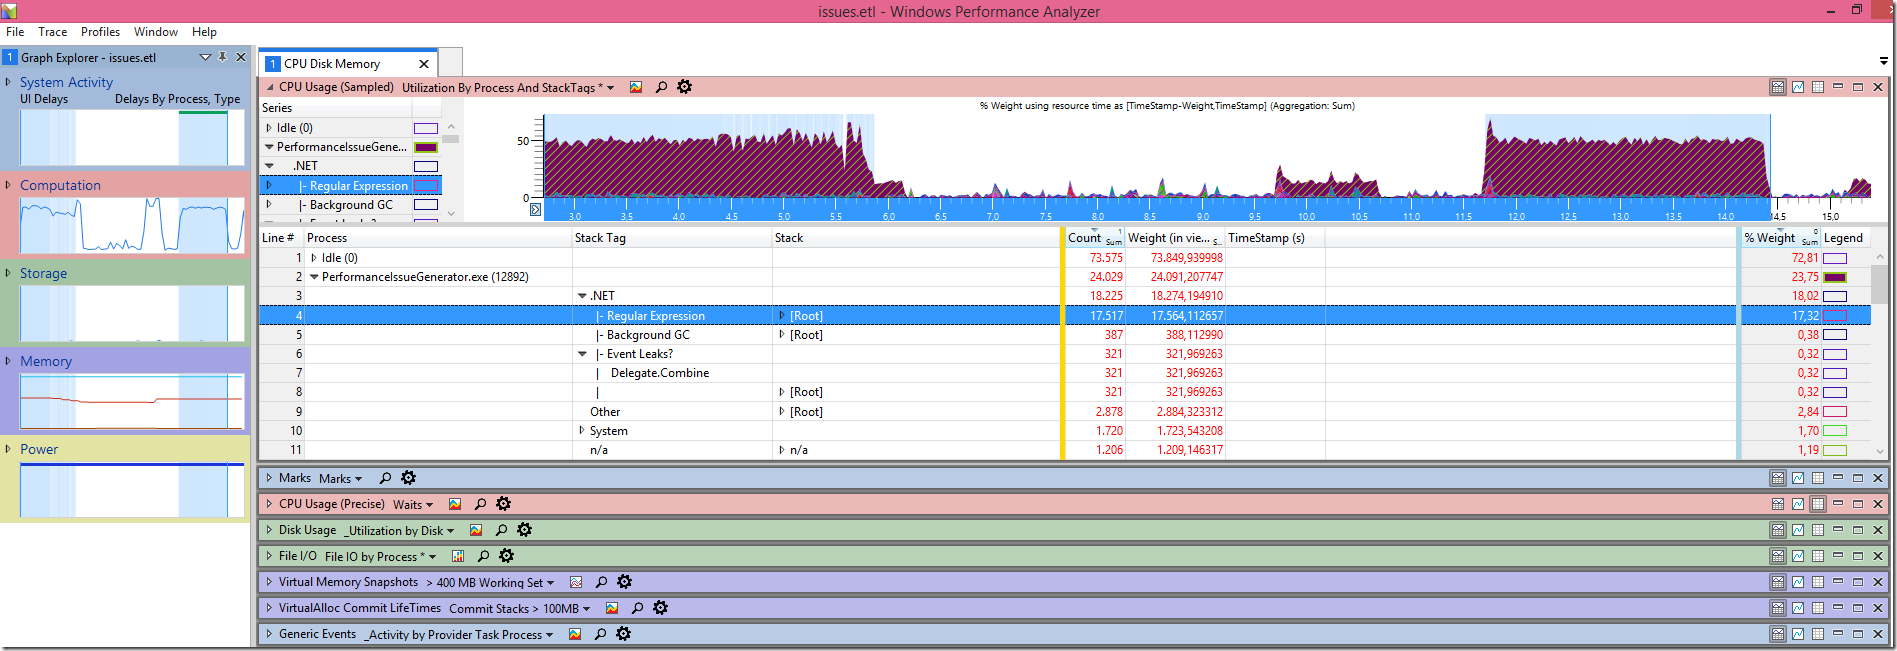Expand the Storage group in Graph Explorer
Screen dimensions: 1897x651
[9, 273]
